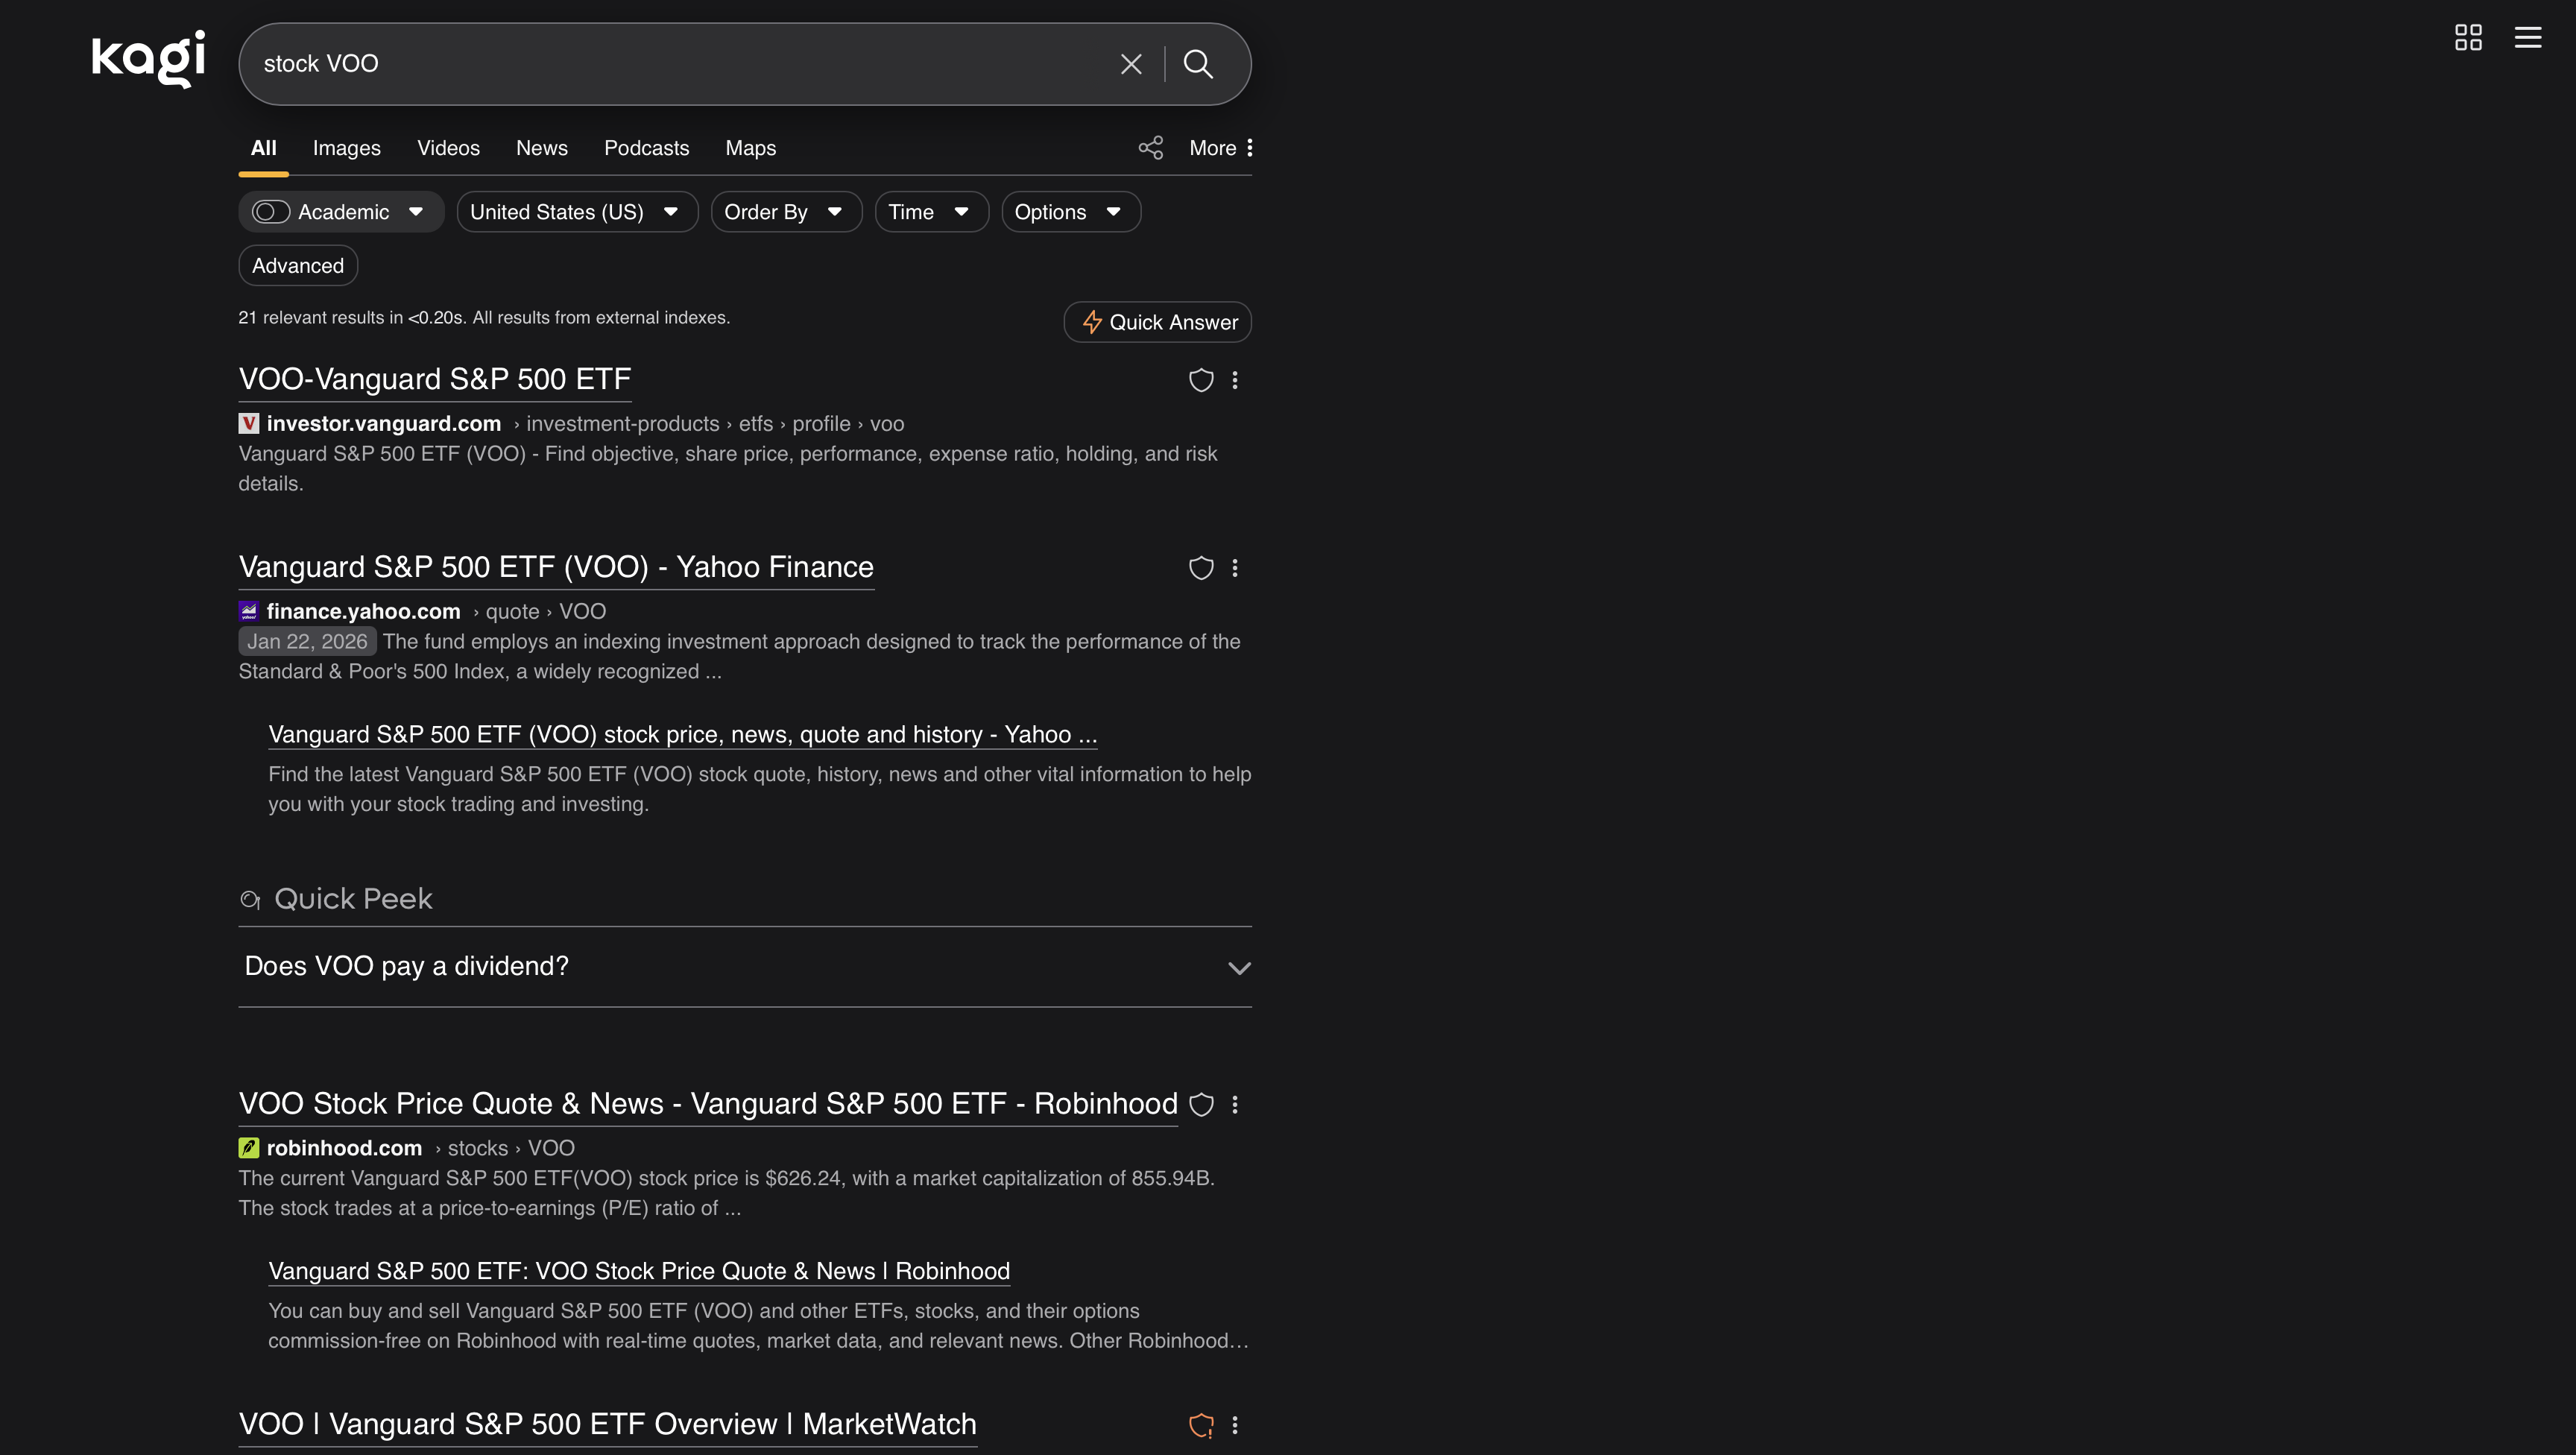The width and height of the screenshot is (2576, 1455).
Task: Toggle the Academic lens switch
Action: pyautogui.click(x=268, y=211)
